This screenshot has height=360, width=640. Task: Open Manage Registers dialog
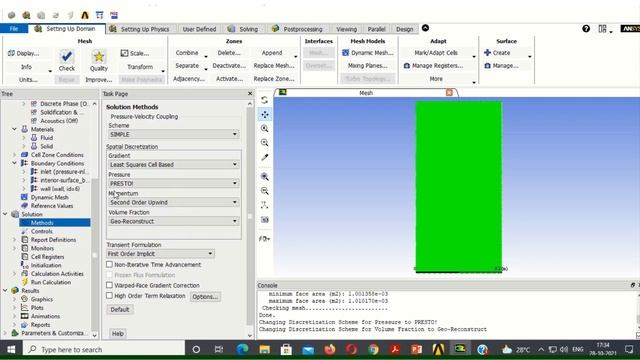433,66
